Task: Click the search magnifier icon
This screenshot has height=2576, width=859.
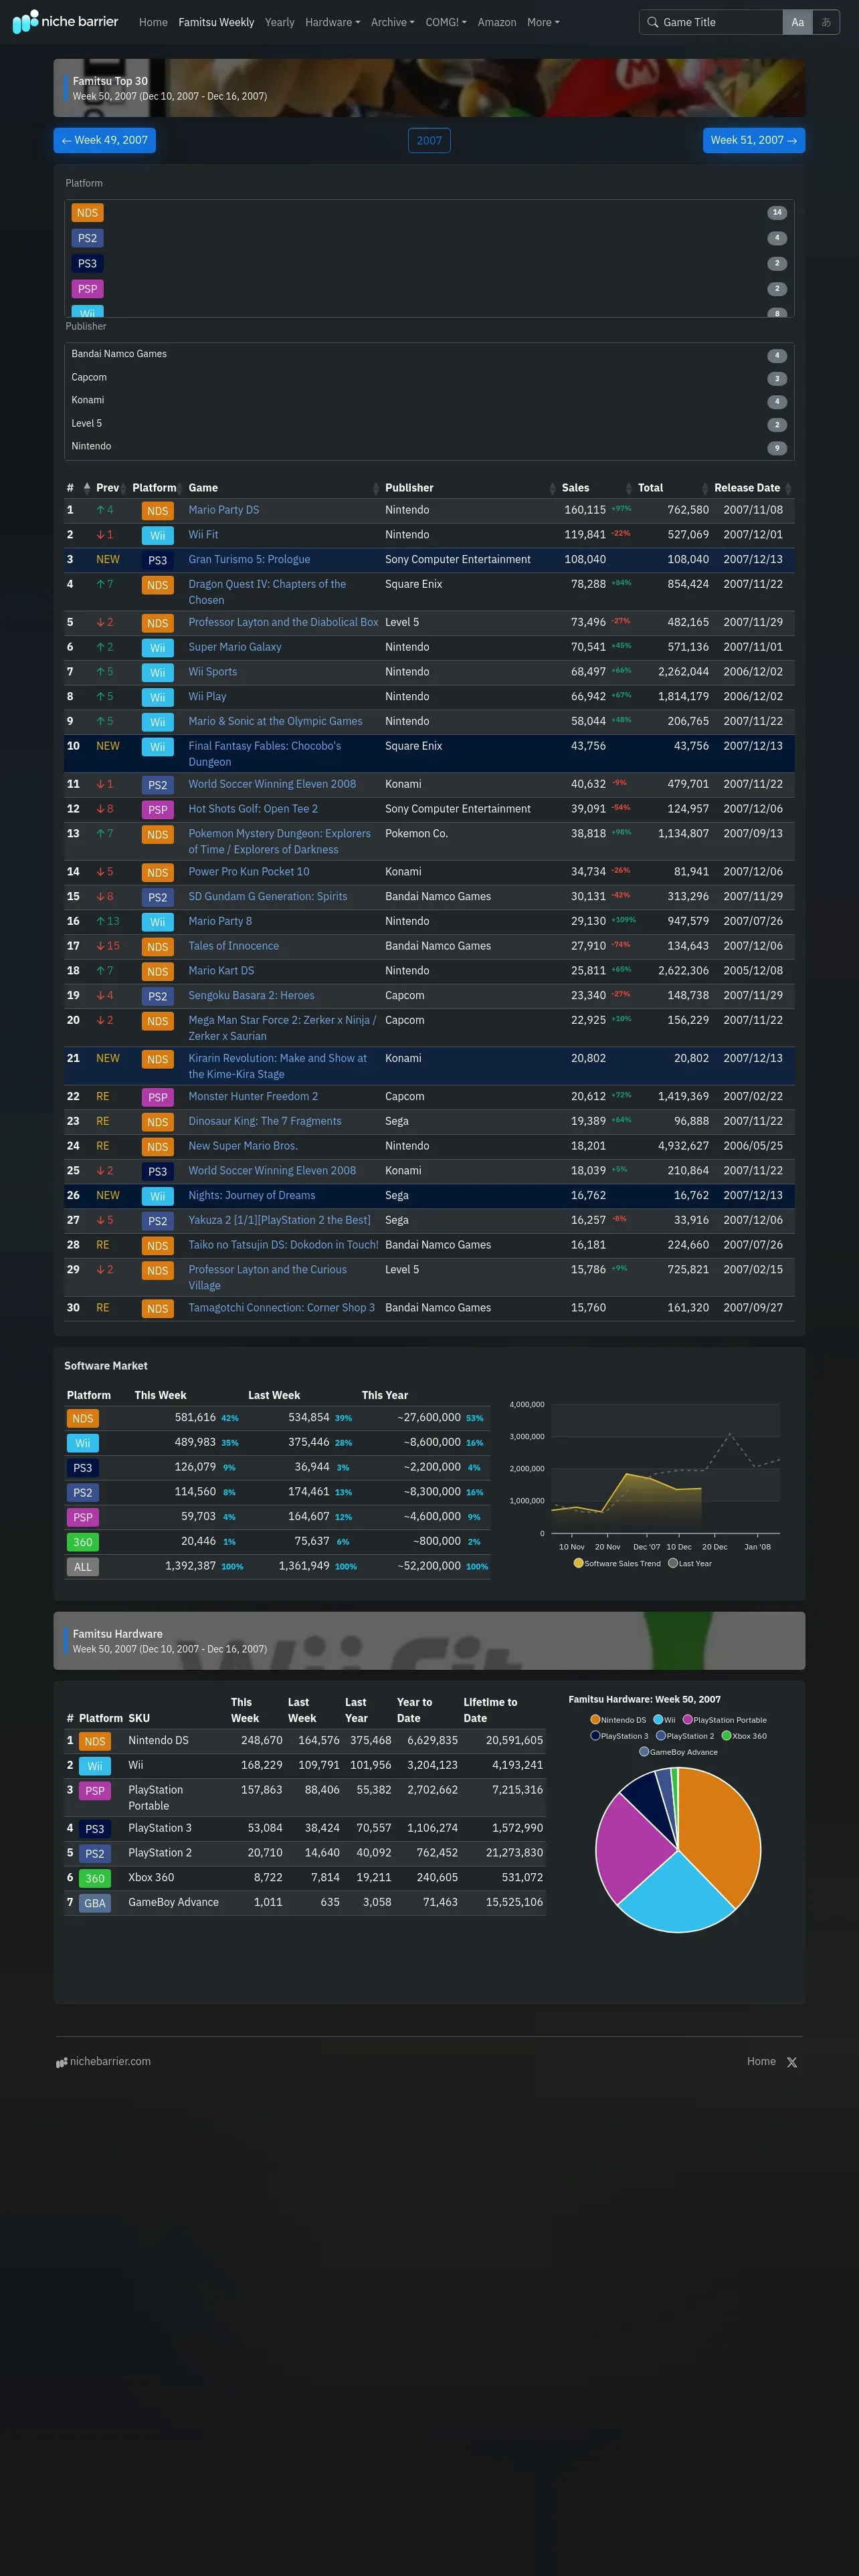Action: tap(653, 22)
